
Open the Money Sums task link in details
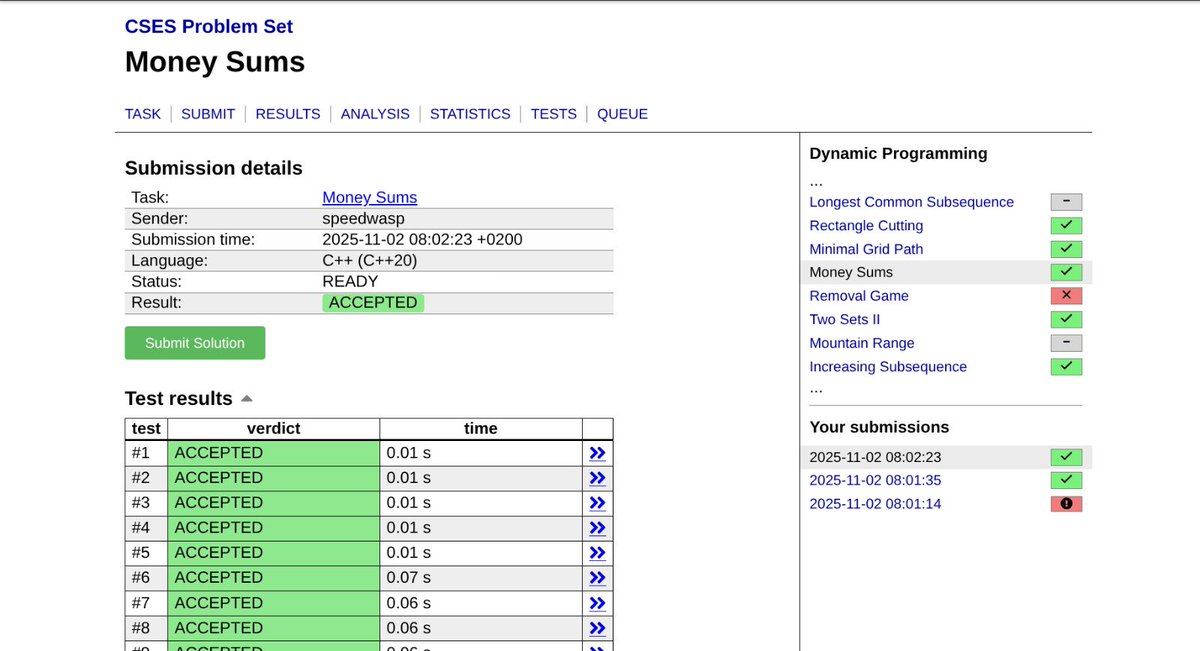click(x=370, y=198)
